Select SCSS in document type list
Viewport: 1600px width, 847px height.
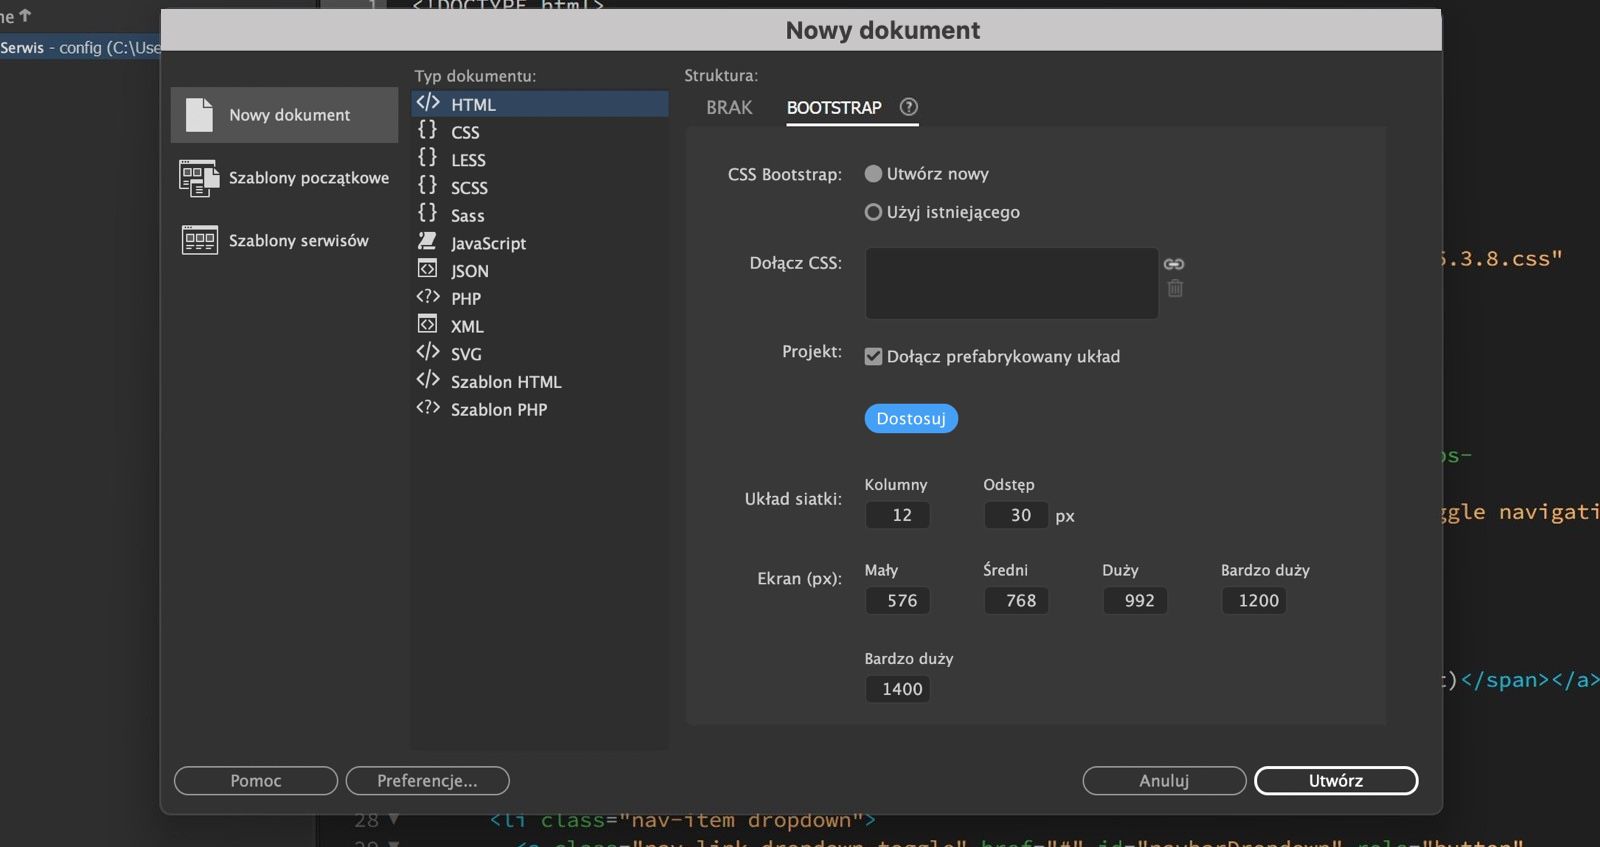tap(540, 188)
